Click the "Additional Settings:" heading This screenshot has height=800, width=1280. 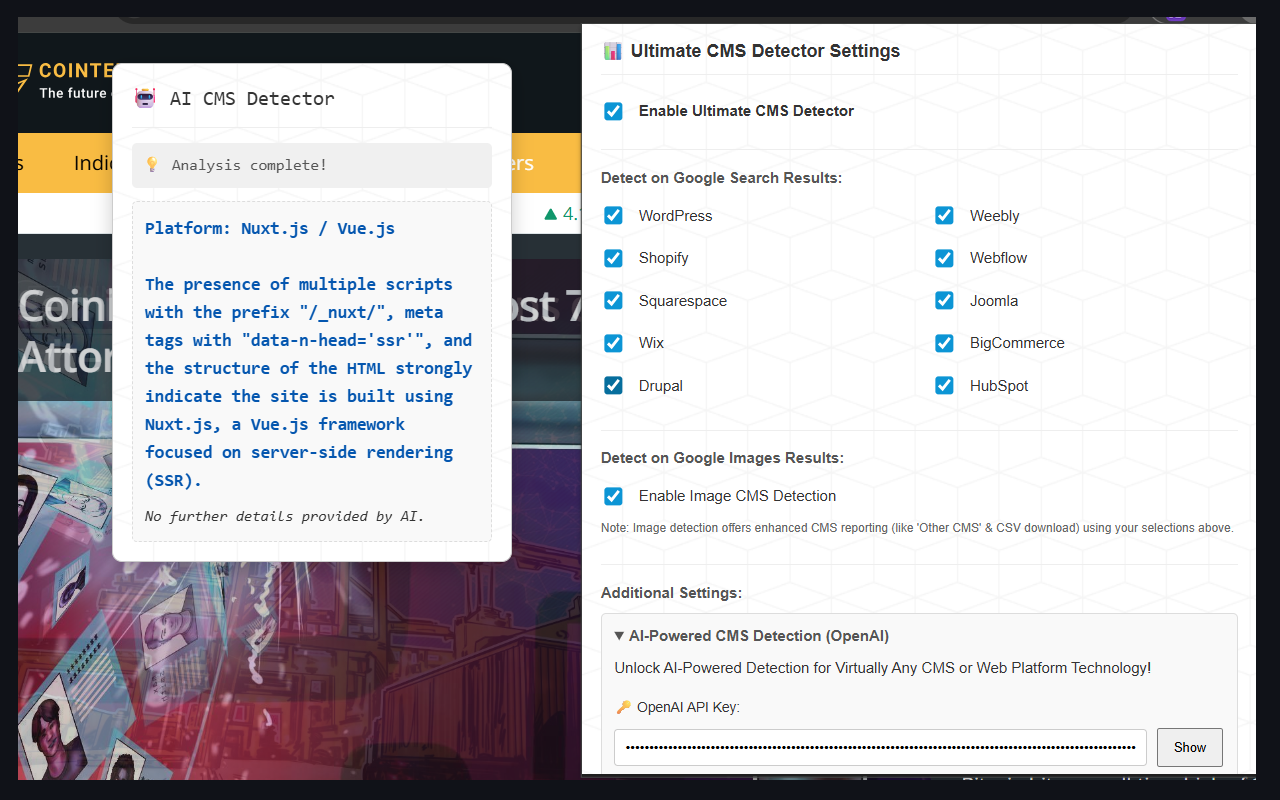point(672,593)
